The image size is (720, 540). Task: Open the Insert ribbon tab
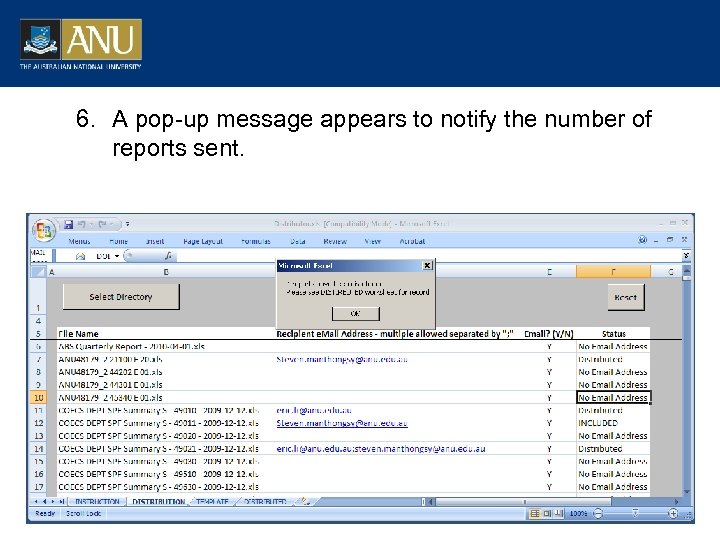coord(155,241)
